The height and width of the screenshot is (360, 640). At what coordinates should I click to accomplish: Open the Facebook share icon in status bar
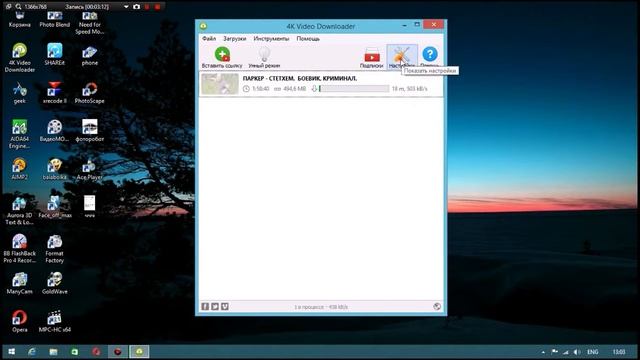point(205,307)
